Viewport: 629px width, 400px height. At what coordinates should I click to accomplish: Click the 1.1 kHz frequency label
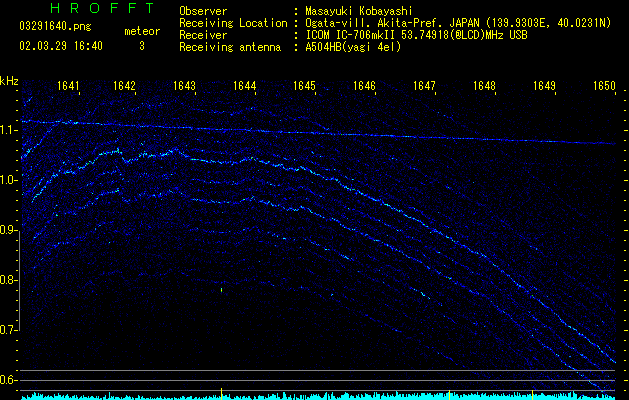coord(9,130)
